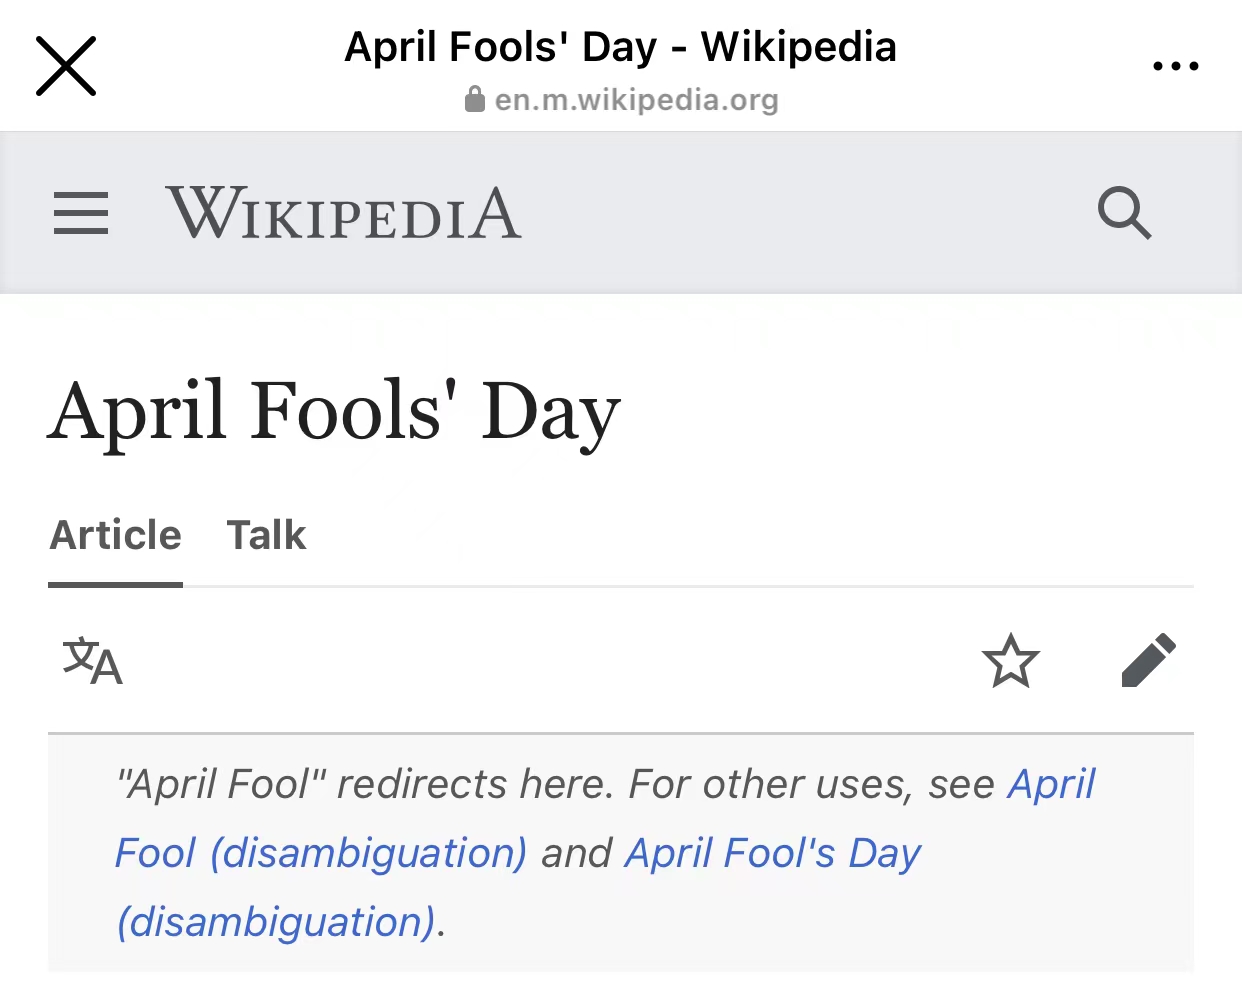Open the language selection icon

(92, 661)
